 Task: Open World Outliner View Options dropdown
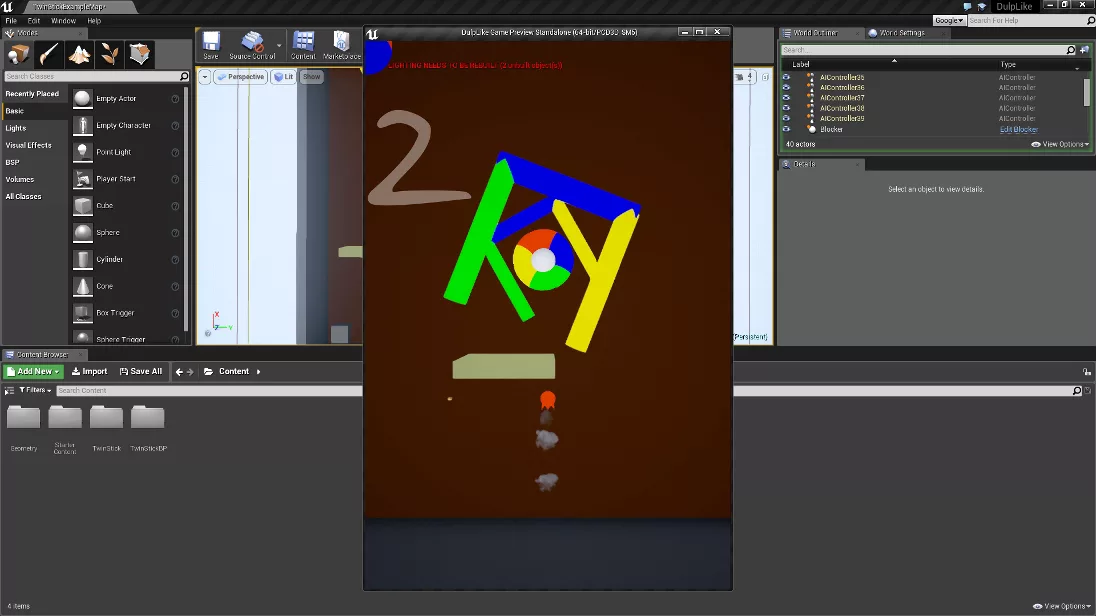[x=1060, y=144]
